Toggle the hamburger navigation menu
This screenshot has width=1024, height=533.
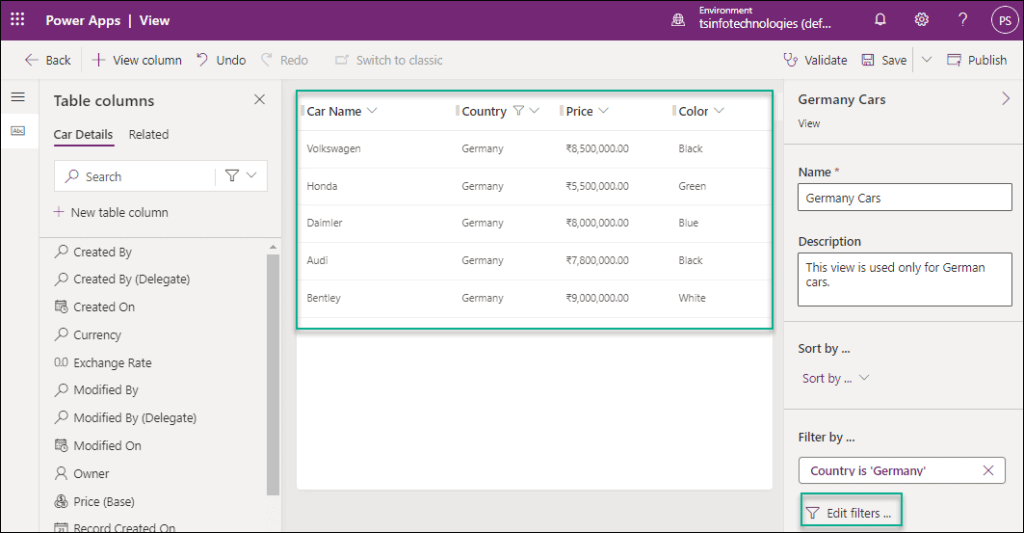(x=18, y=97)
